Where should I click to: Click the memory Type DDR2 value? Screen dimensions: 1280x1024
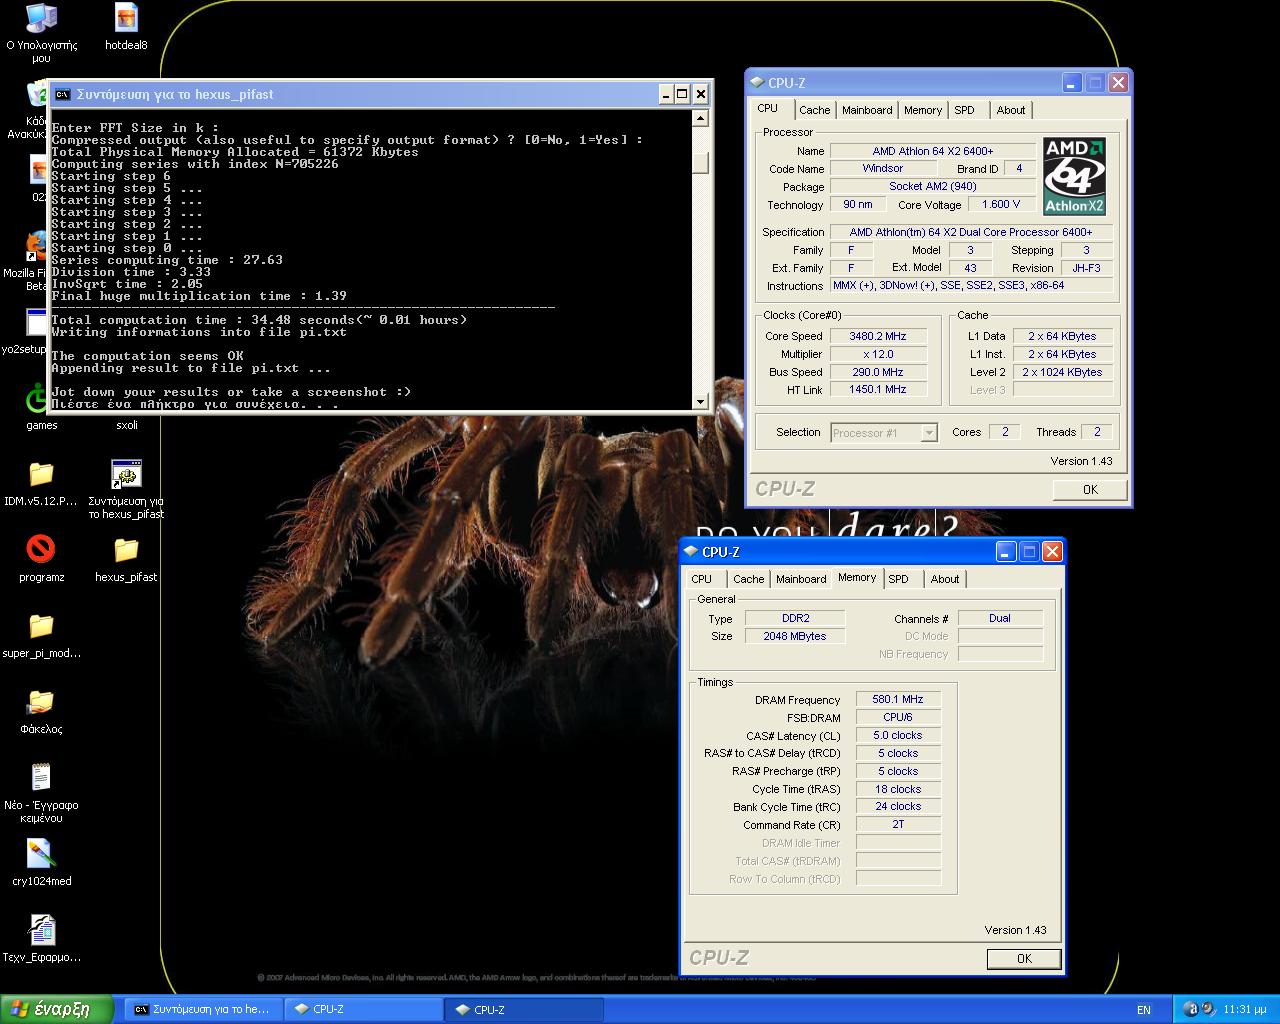pos(795,618)
